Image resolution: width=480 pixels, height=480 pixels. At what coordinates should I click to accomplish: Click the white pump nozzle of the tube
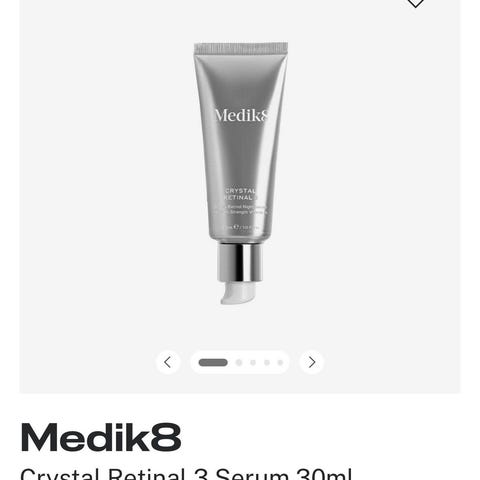pyautogui.click(x=237, y=293)
